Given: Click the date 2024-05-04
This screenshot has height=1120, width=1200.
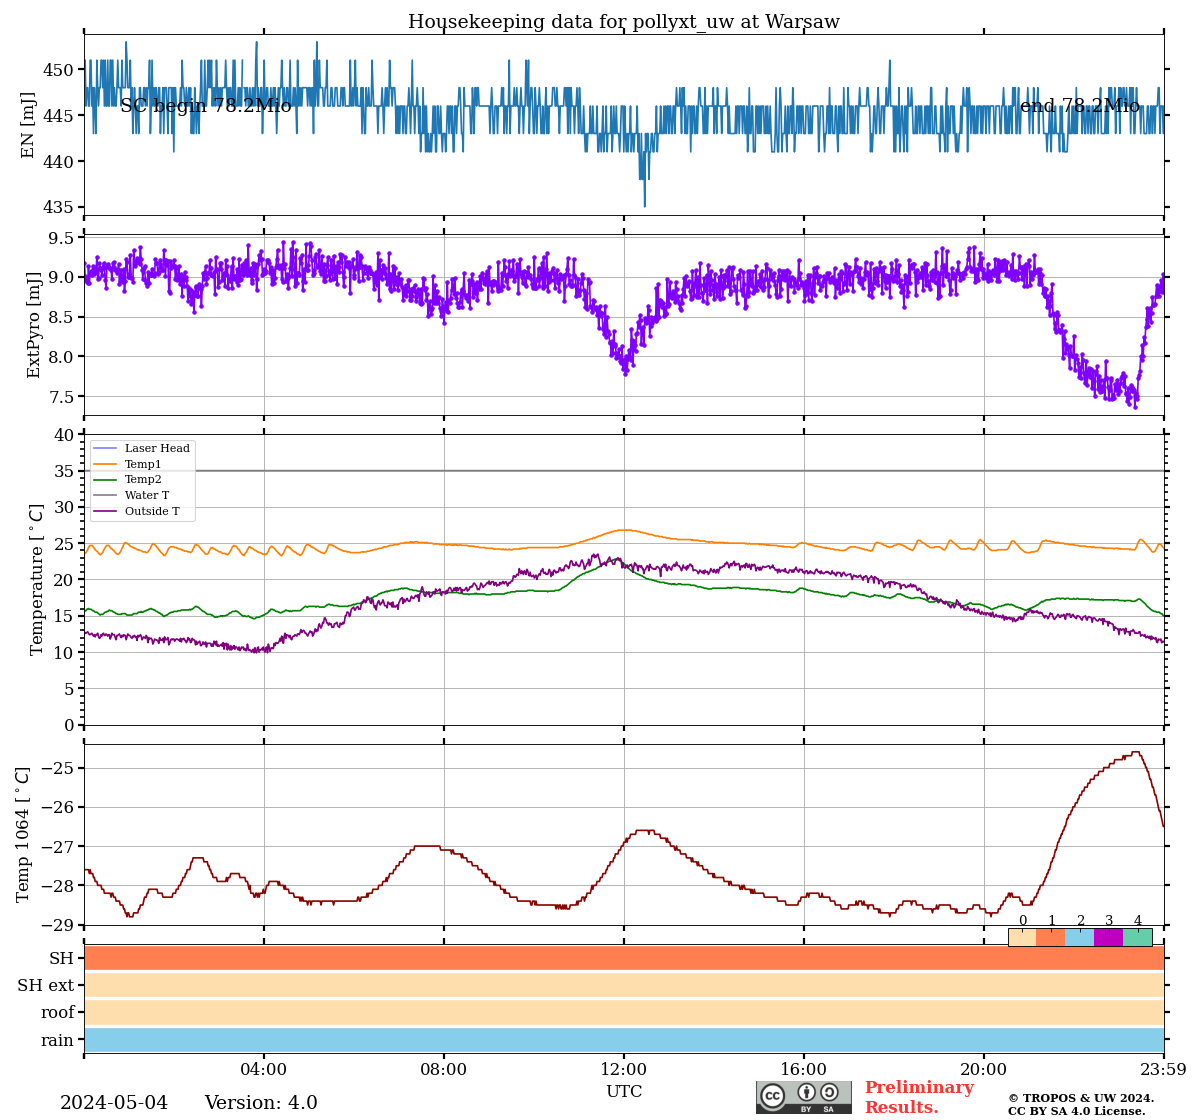Looking at the screenshot, I should coord(114,1103).
